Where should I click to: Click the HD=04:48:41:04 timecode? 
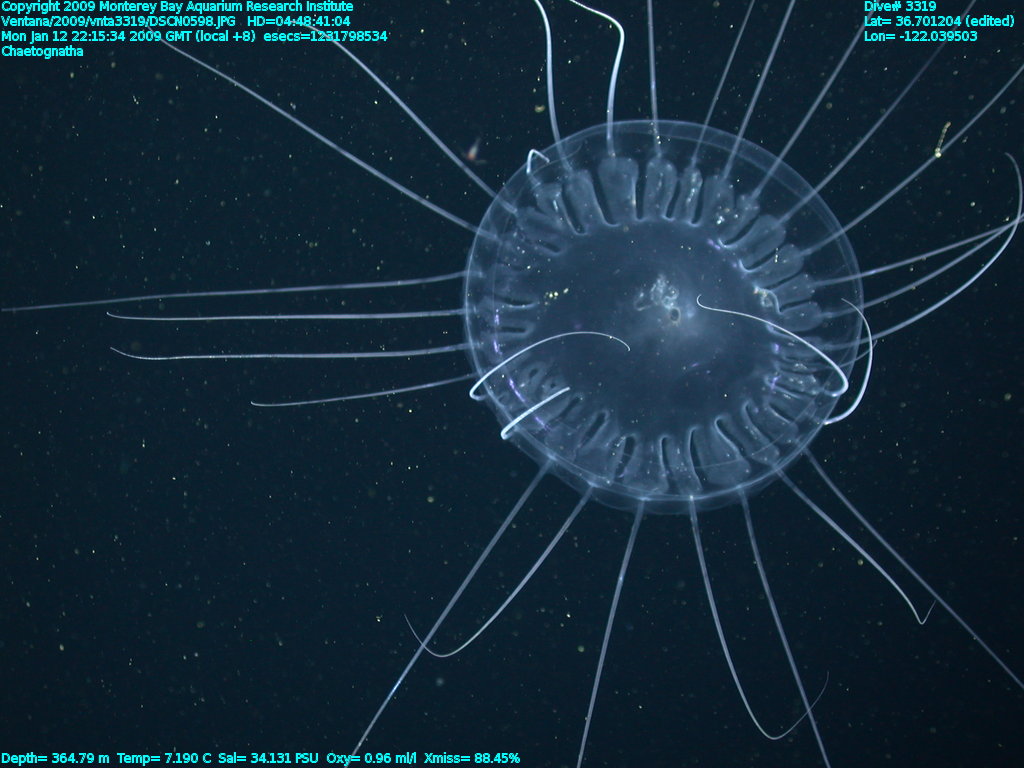tap(298, 22)
